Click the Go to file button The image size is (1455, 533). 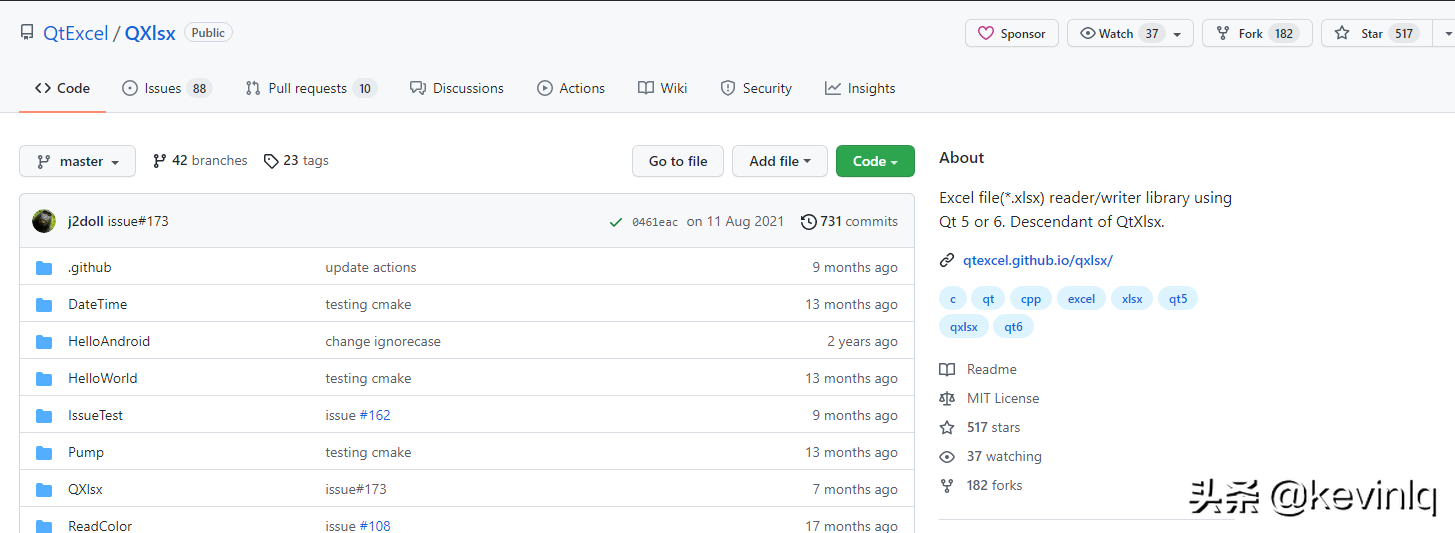(678, 161)
